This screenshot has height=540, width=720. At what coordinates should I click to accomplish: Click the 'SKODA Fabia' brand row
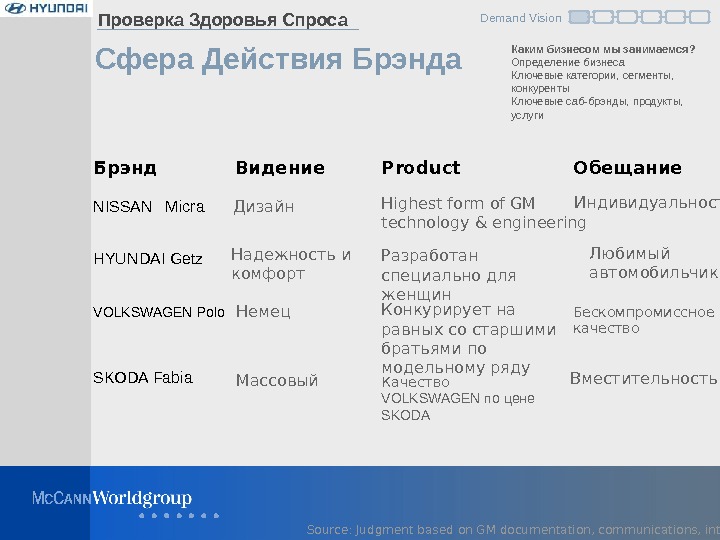143,377
